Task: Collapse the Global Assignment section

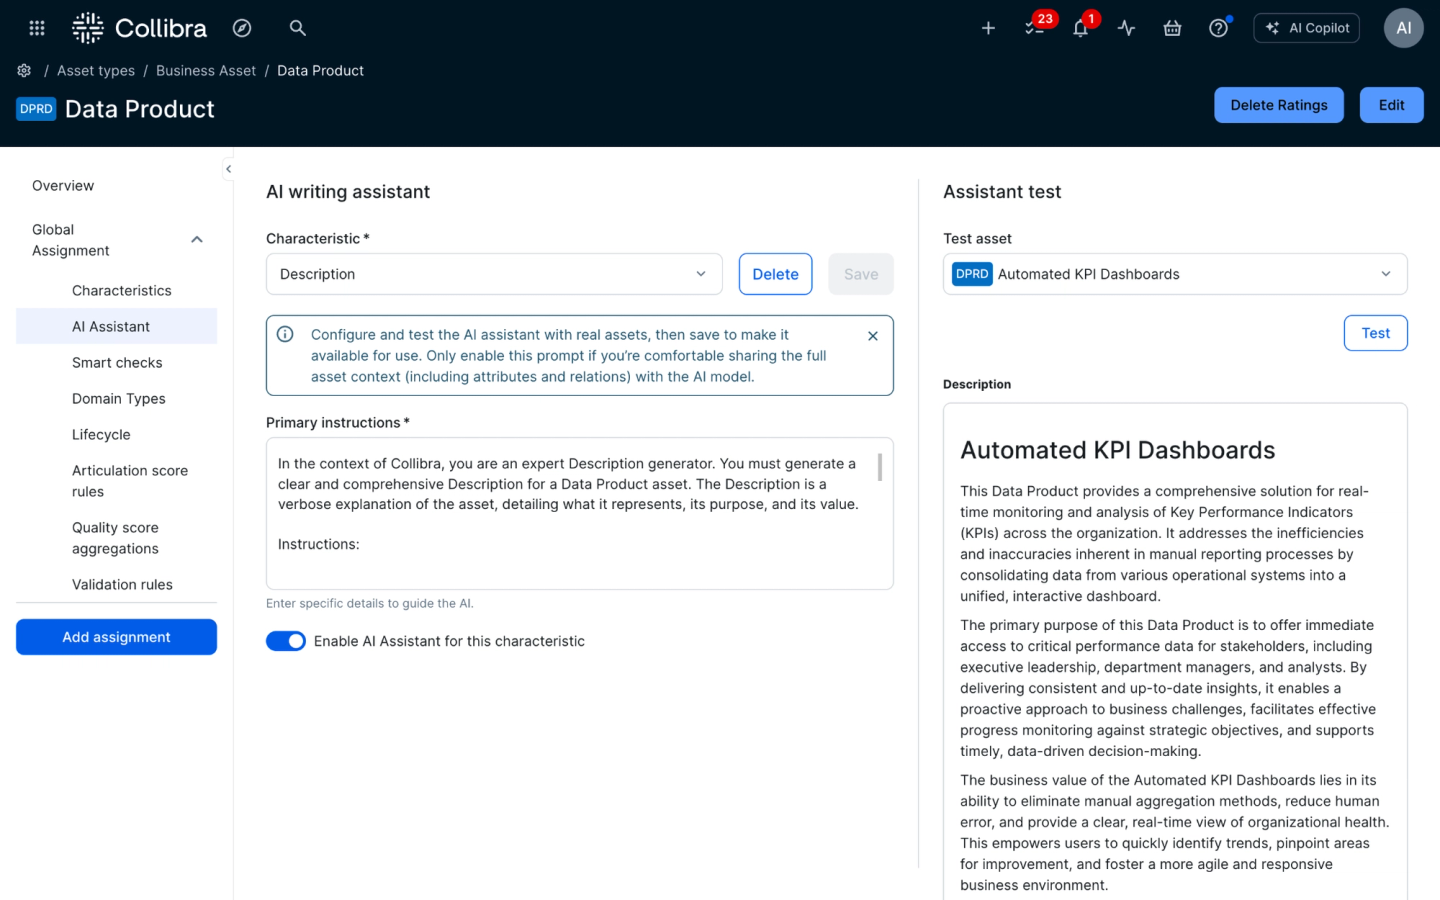Action: click(x=197, y=240)
